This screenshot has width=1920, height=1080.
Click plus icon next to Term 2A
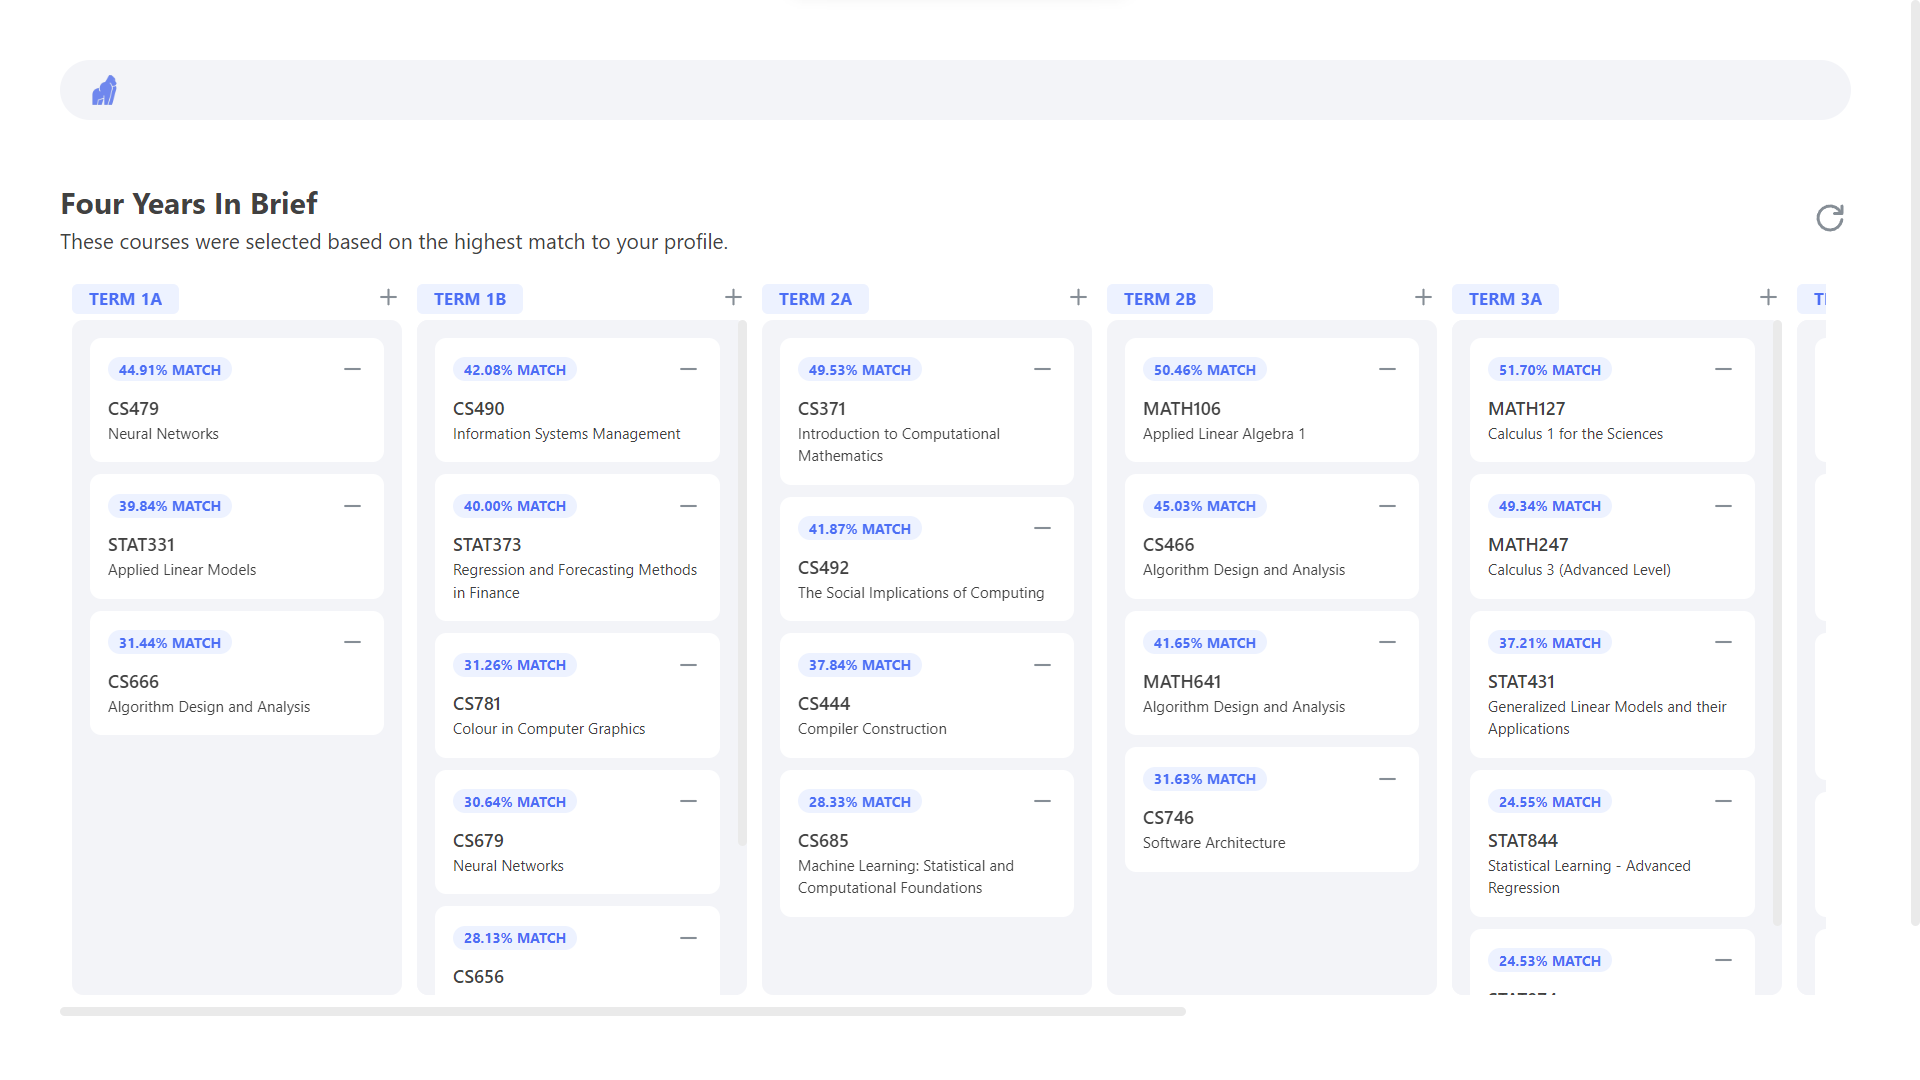(1078, 297)
